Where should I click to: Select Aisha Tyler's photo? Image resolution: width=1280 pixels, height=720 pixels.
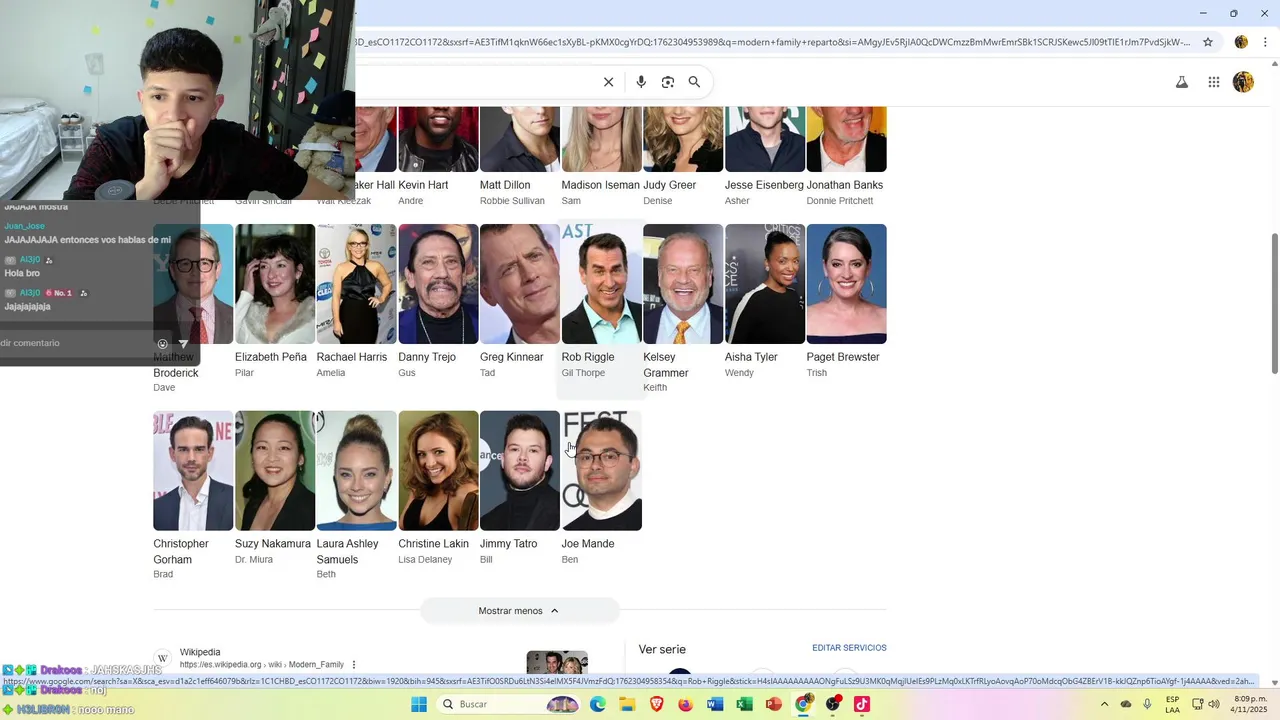[765, 284]
